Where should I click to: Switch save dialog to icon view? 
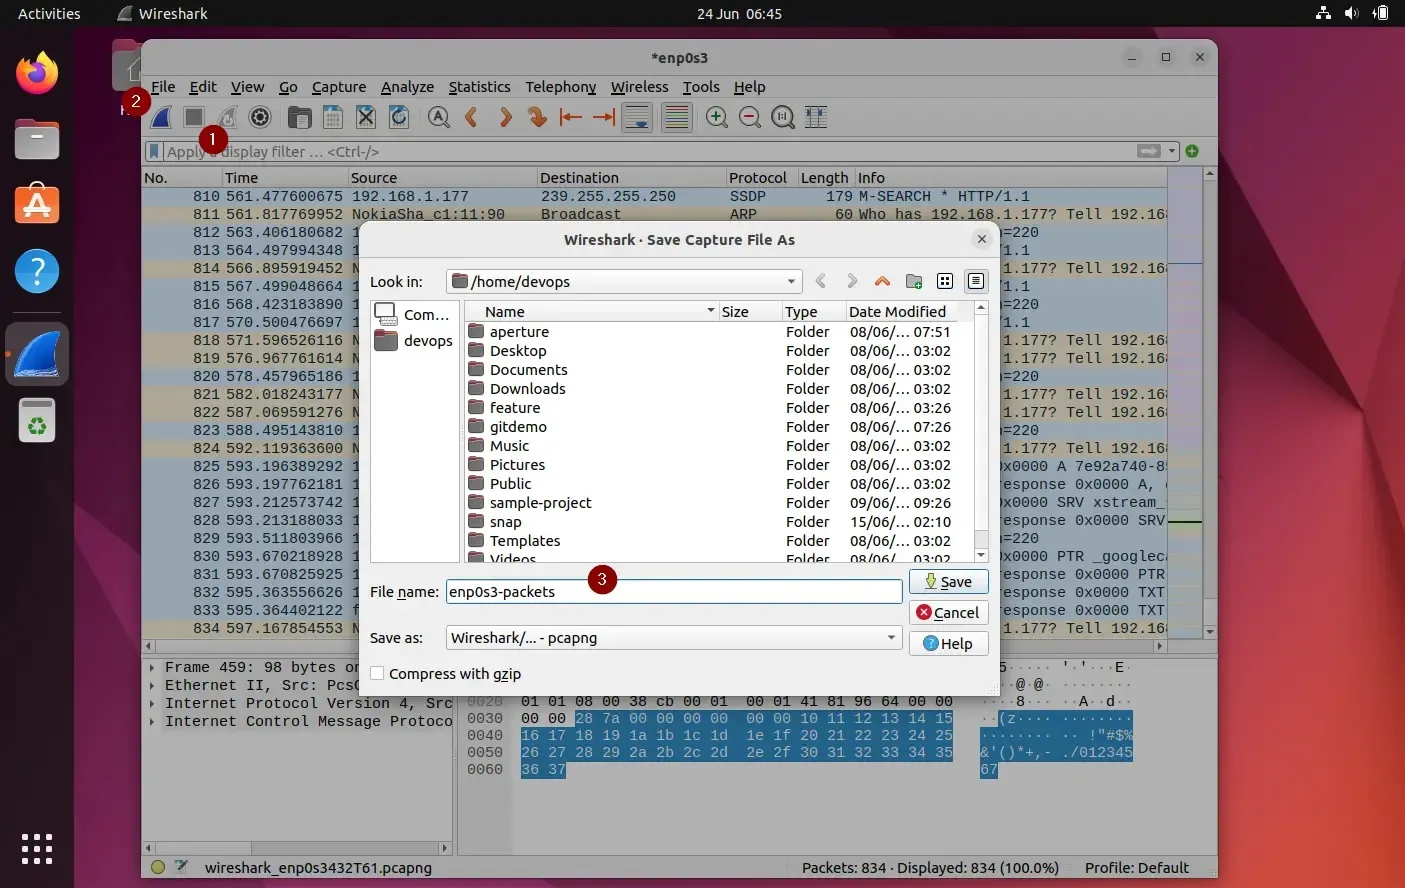pos(945,281)
